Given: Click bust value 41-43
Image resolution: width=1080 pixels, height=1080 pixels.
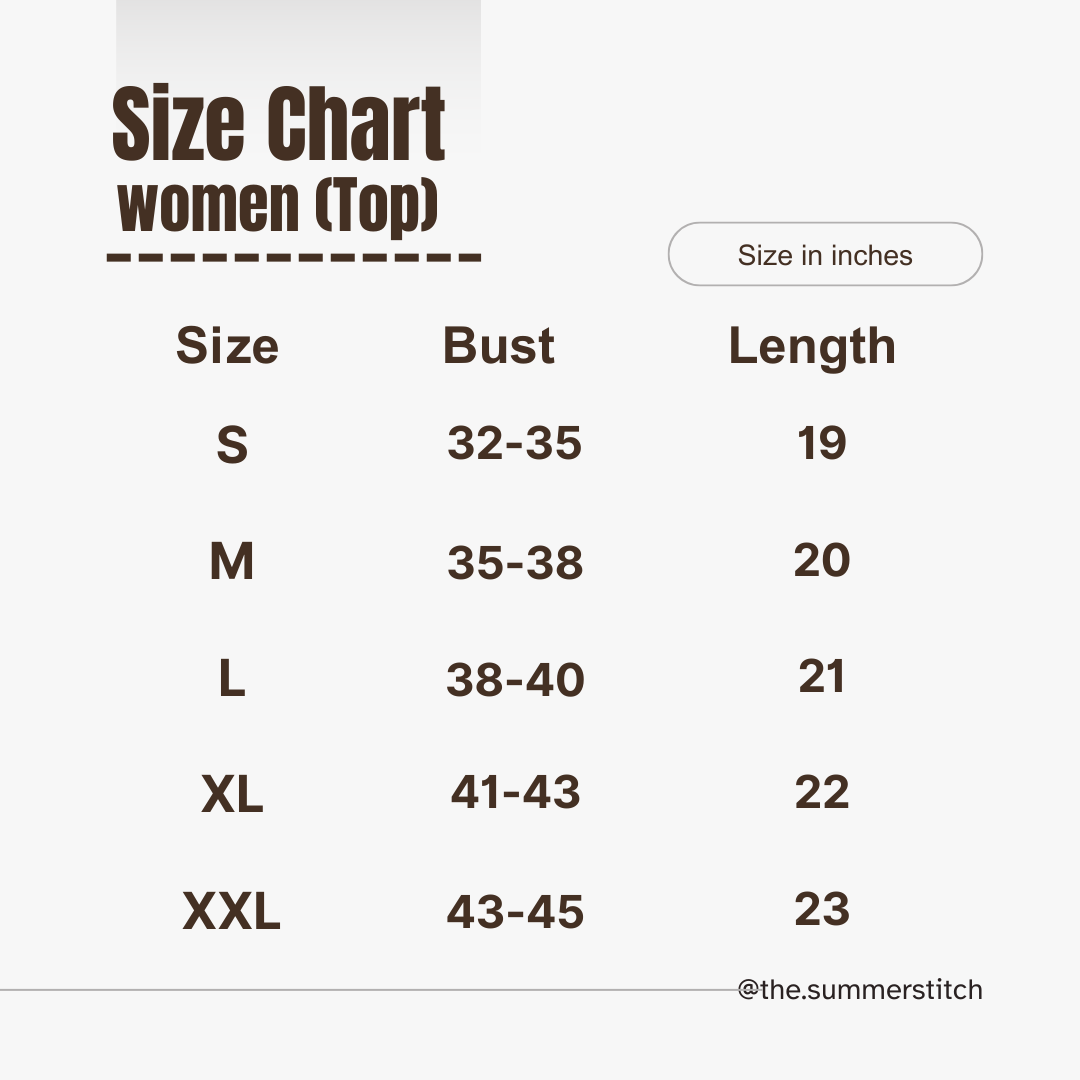Looking at the screenshot, I should pyautogui.click(x=515, y=791).
